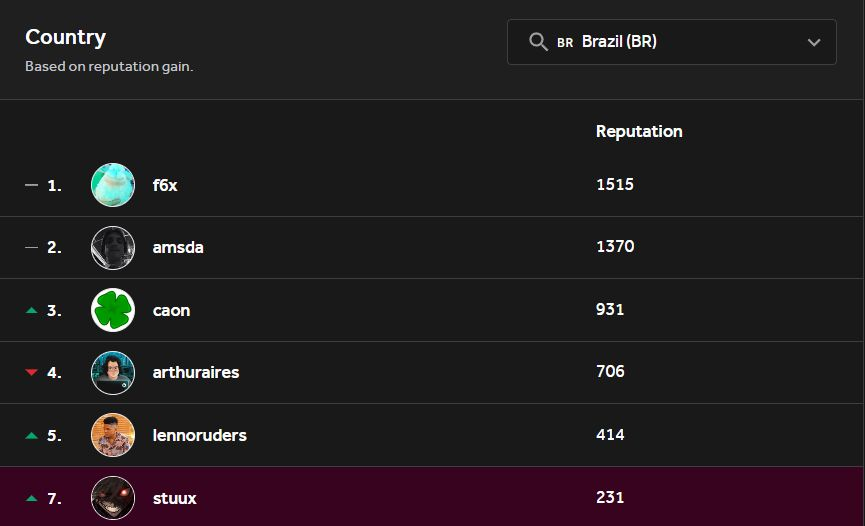Click the search magnifier icon
Screen dimensions: 865x526
pyautogui.click(x=538, y=42)
